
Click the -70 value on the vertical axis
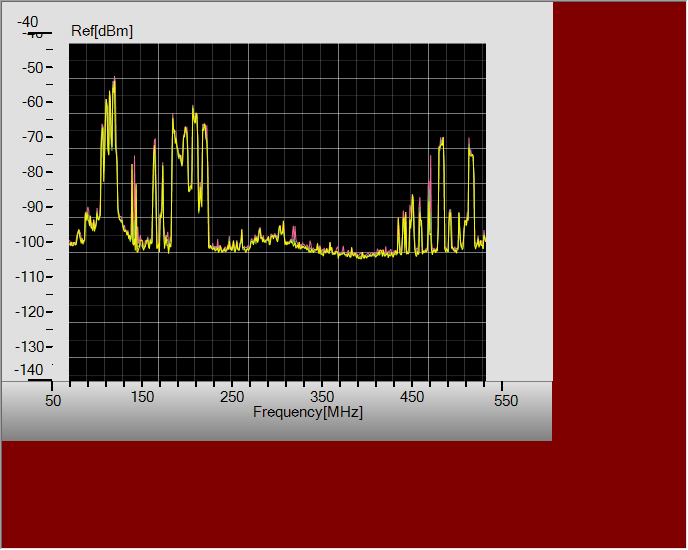point(33,137)
